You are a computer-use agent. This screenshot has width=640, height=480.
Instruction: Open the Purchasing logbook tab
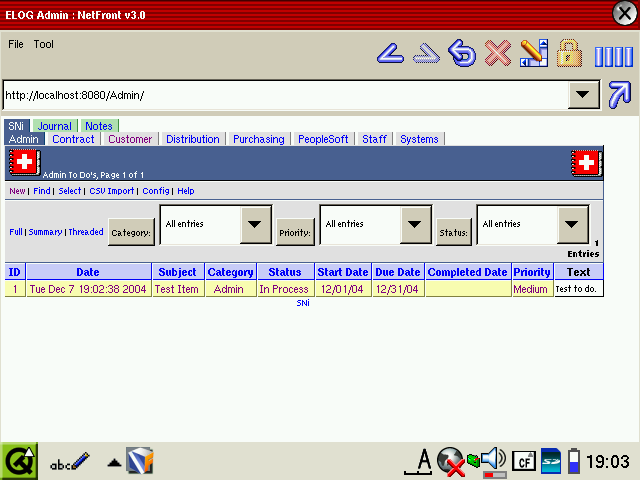[x=259, y=139]
